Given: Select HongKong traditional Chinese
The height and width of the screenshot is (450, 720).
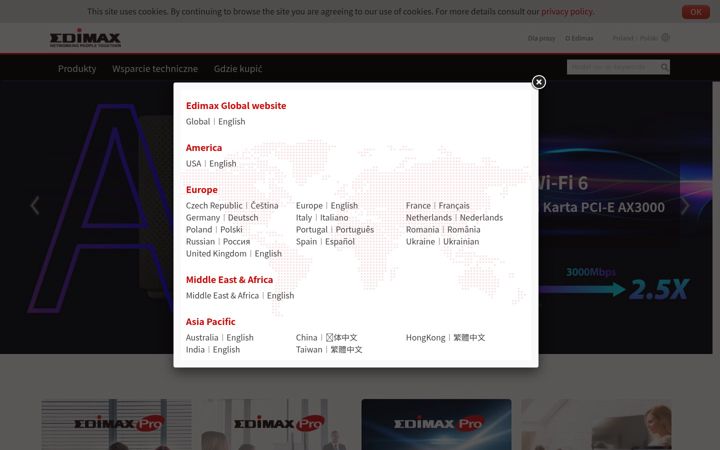Looking at the screenshot, I should [445, 338].
